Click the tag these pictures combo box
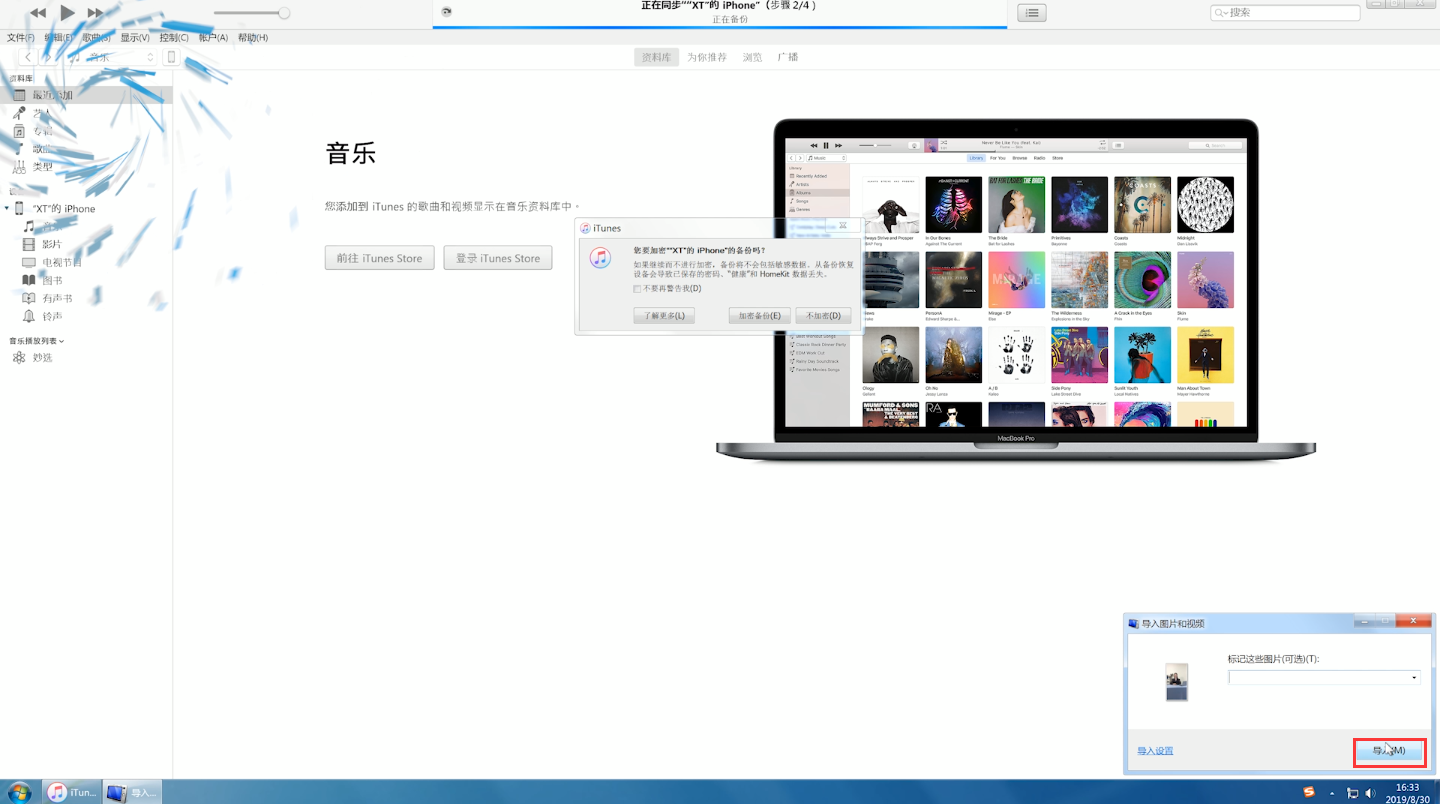 click(x=1324, y=677)
